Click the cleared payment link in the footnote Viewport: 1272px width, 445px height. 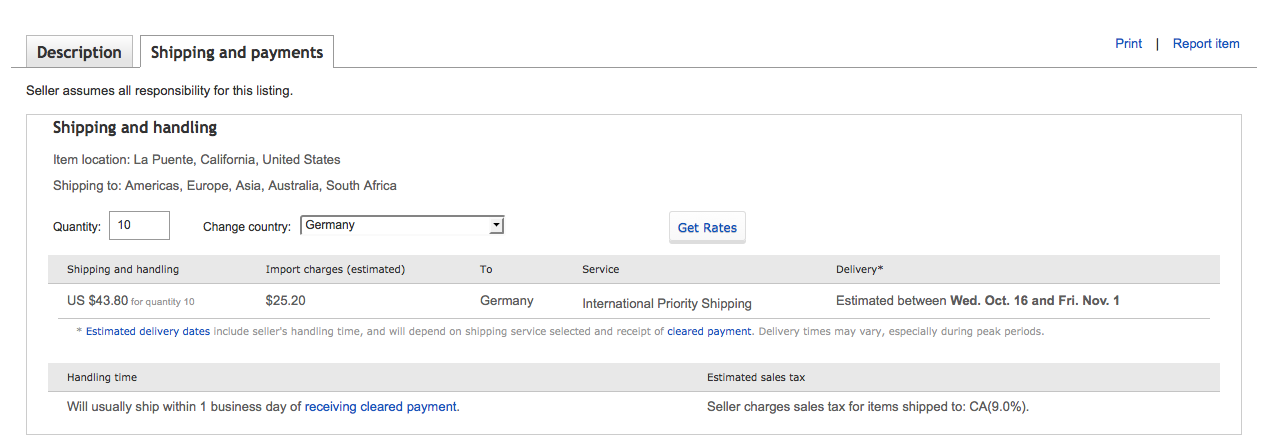coord(709,331)
